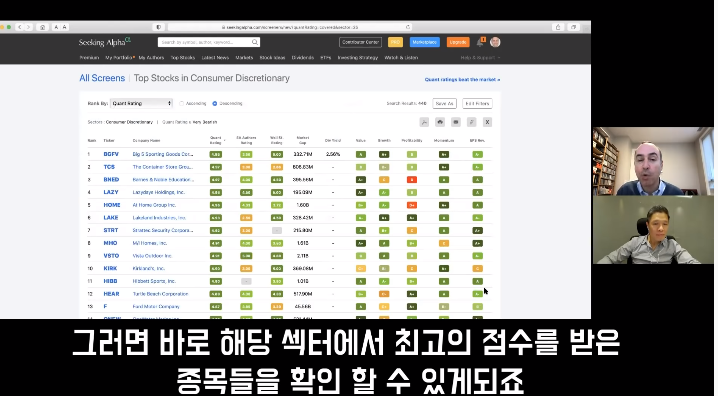Open the Latest News menu
The height and width of the screenshot is (396, 718).
coord(215,58)
